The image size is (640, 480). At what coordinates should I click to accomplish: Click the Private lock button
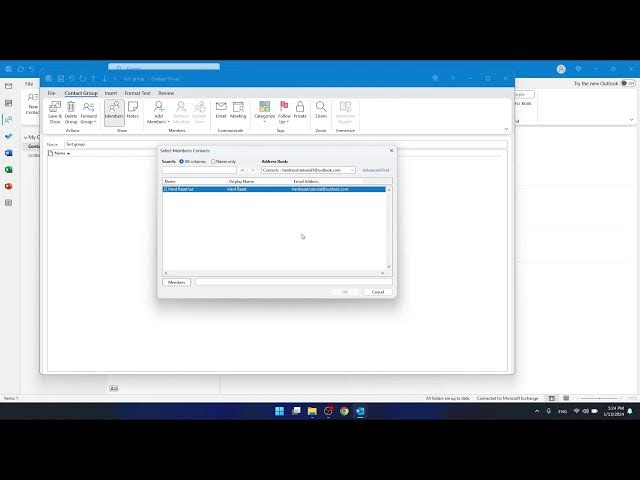tap(300, 111)
